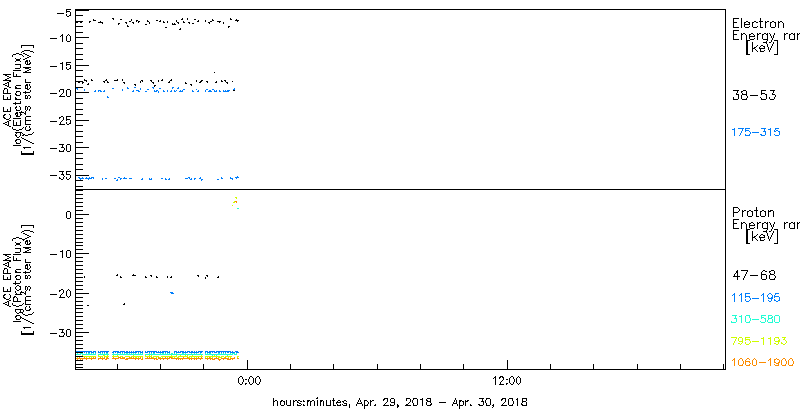This screenshot has height=410, width=800.
Task: Click the 310-580 proton energy legend label
Action: [x=756, y=320]
